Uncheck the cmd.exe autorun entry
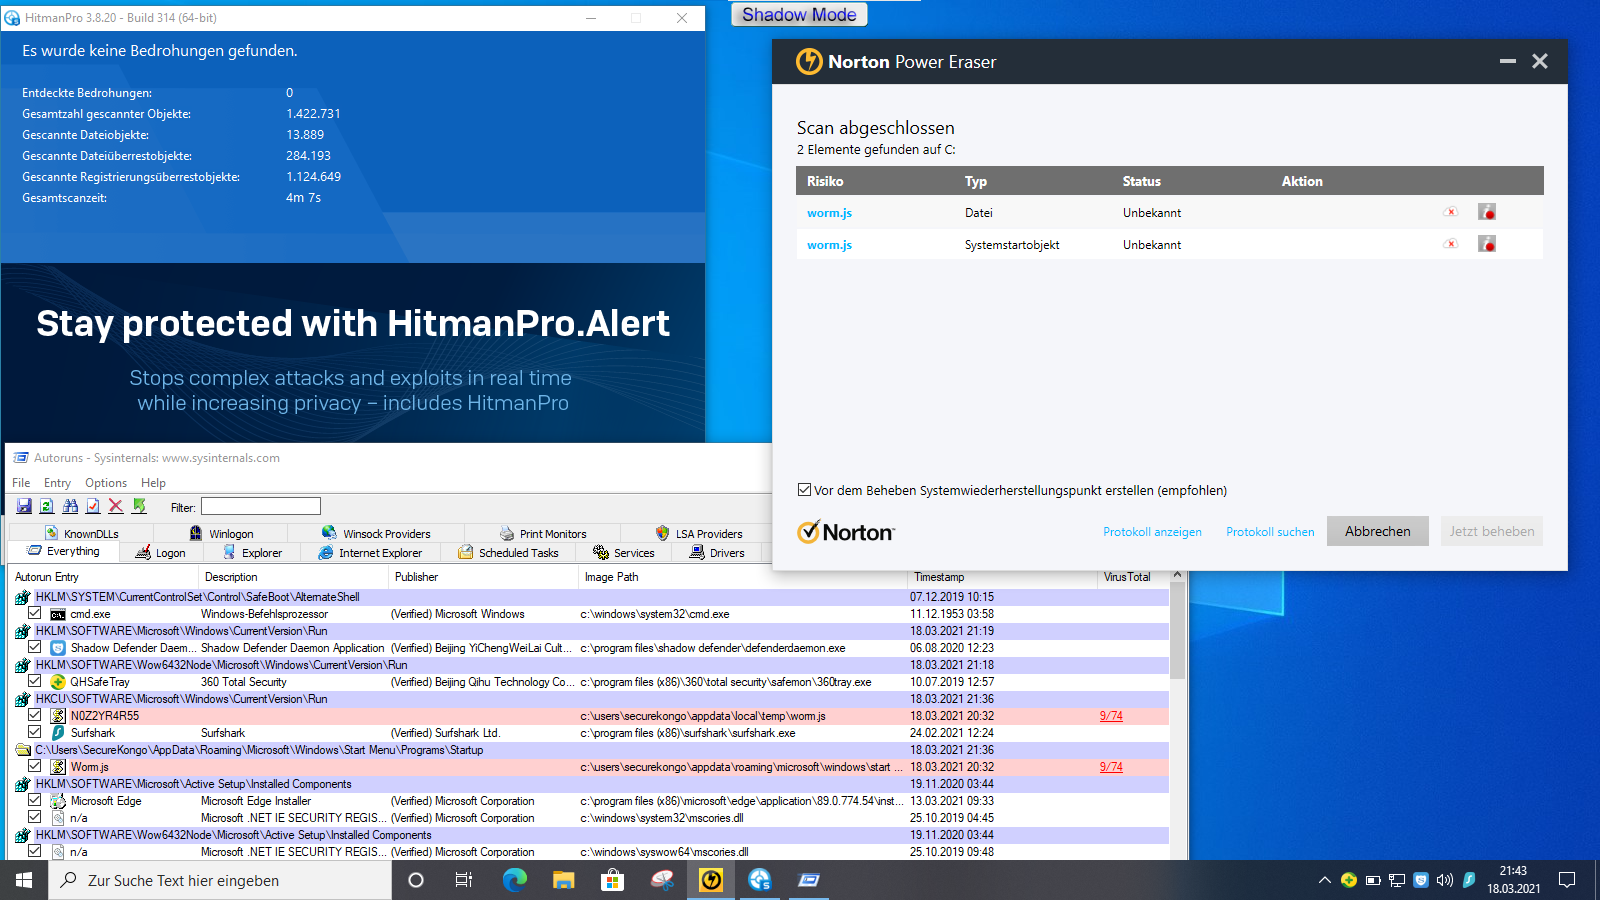The image size is (1600, 900). click(35, 613)
